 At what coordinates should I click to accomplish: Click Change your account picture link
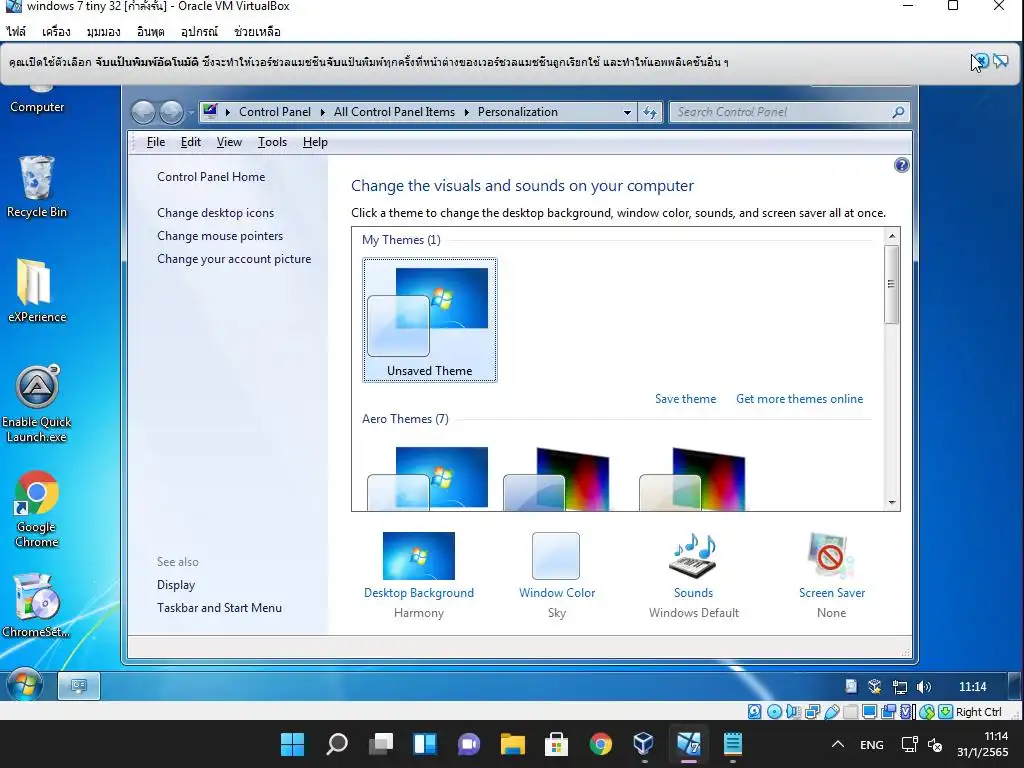(x=234, y=259)
